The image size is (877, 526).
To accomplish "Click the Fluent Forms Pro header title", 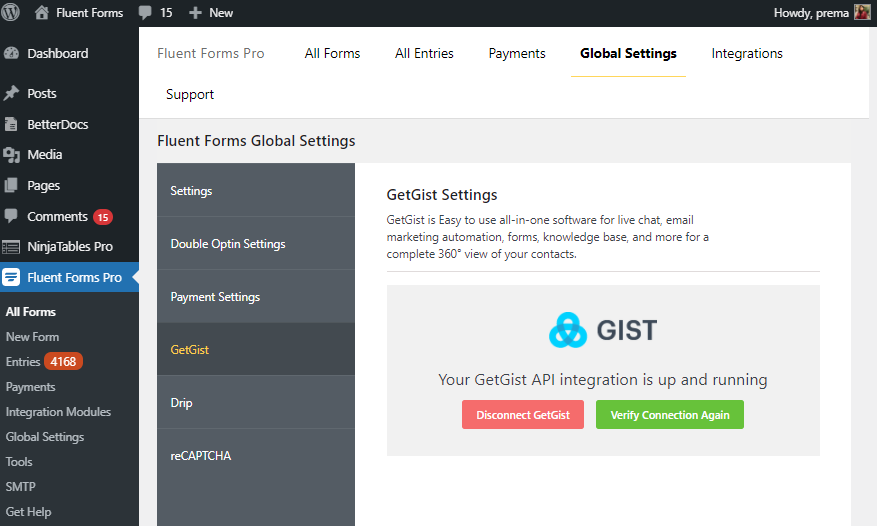I will (211, 53).
